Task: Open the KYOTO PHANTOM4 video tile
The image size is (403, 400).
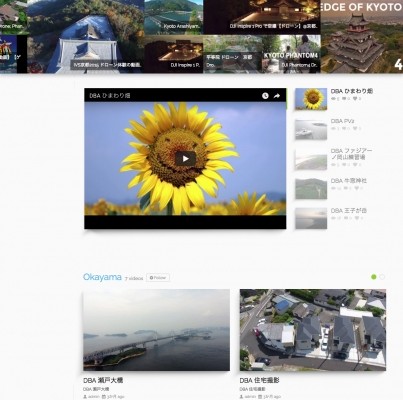Action: (291, 54)
